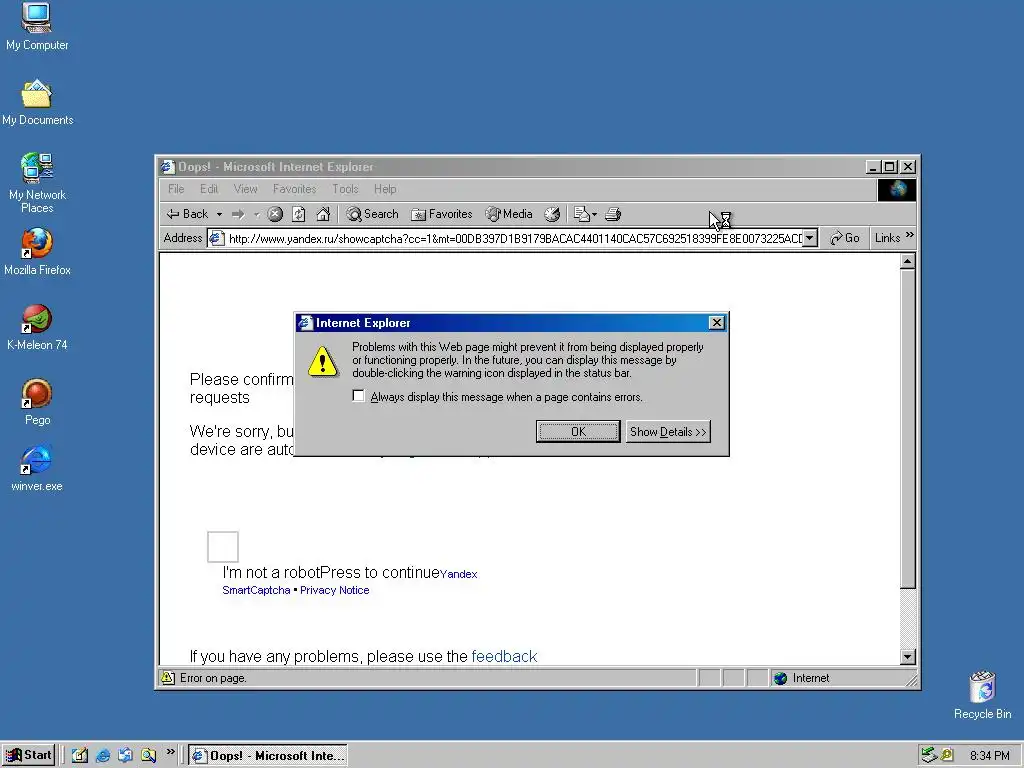Click the status bar error warning icon
Image resolution: width=1024 pixels, height=768 pixels.
pos(168,678)
